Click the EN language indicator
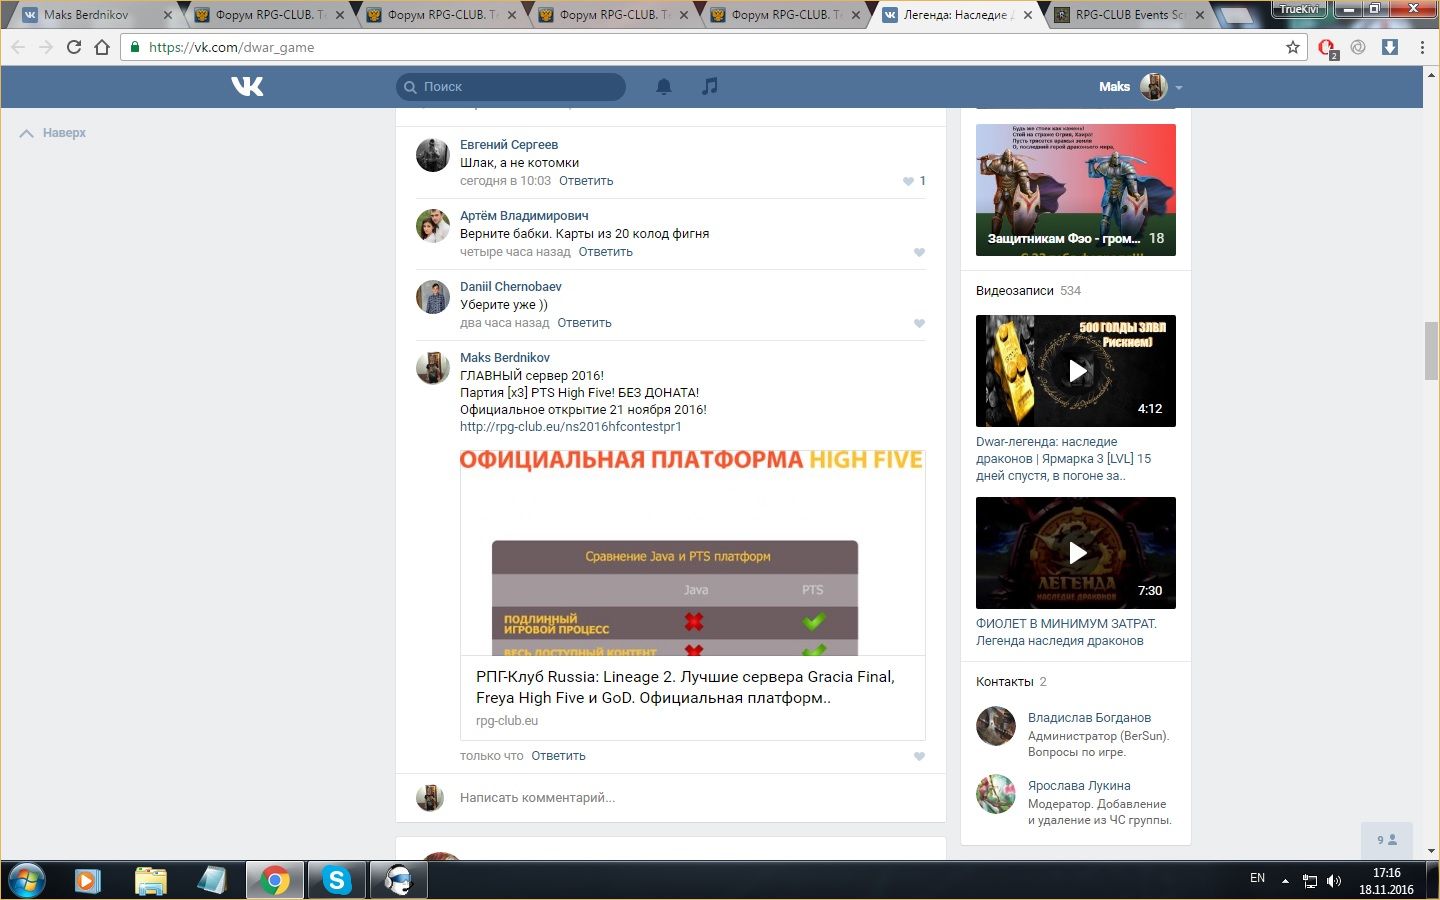The image size is (1440, 900). pyautogui.click(x=1257, y=878)
